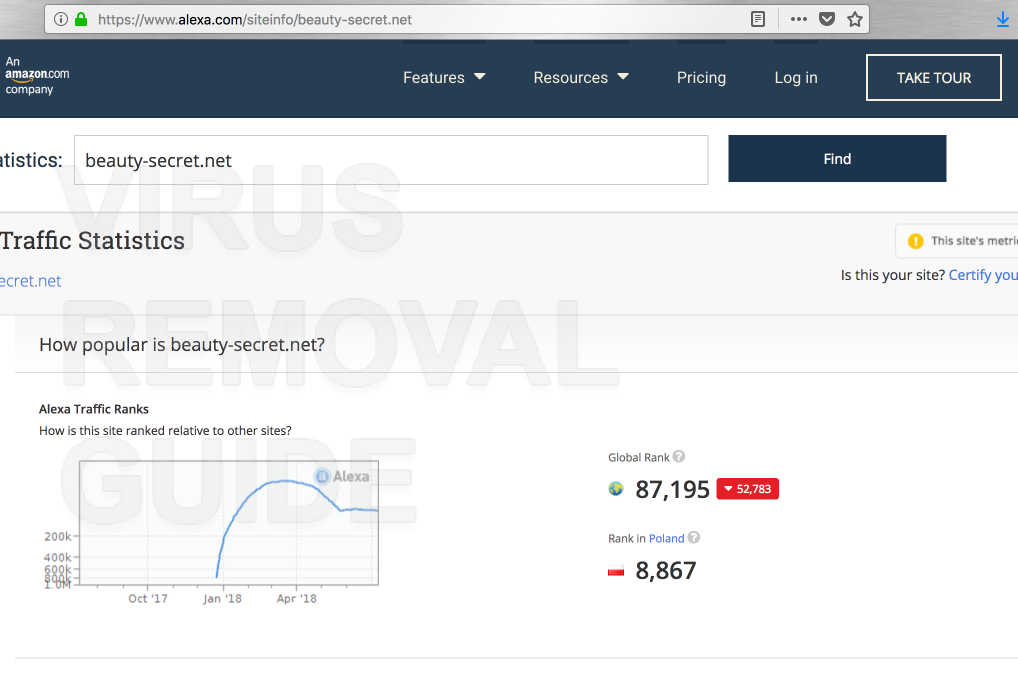
Task: Save page to Pocket icon
Action: pyautogui.click(x=826, y=19)
